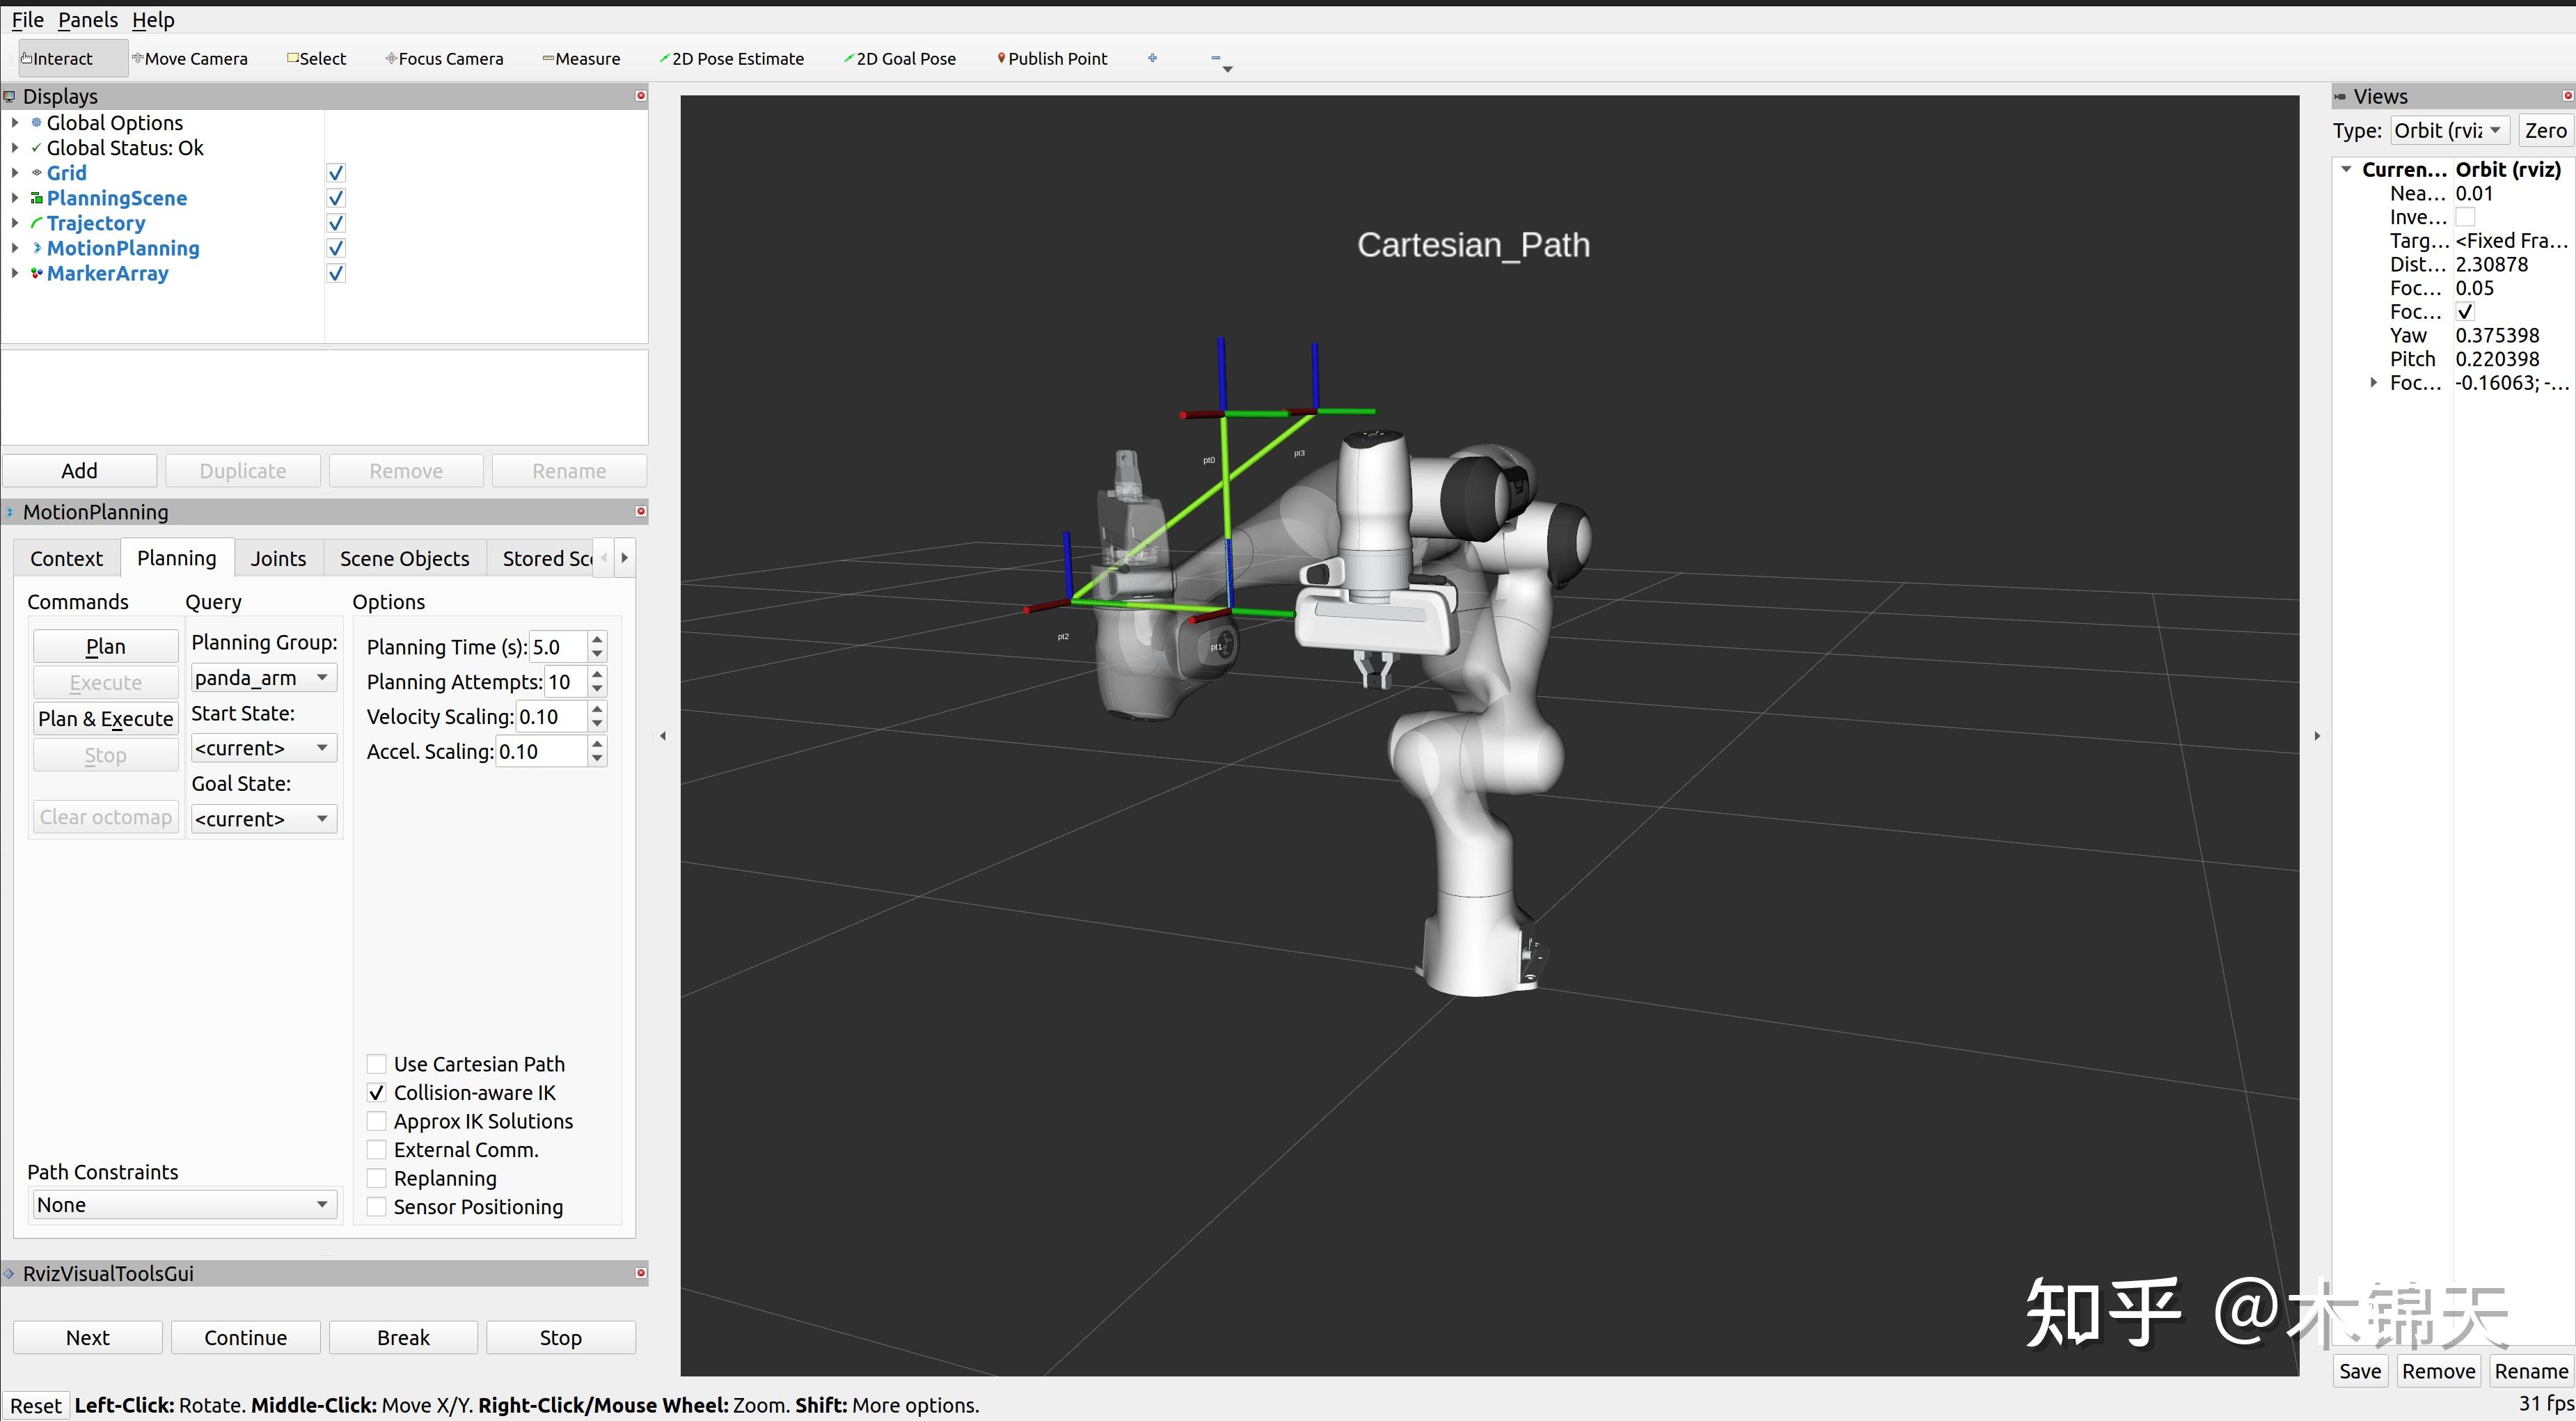
Task: Select the Interact tool
Action: [x=72, y=59]
